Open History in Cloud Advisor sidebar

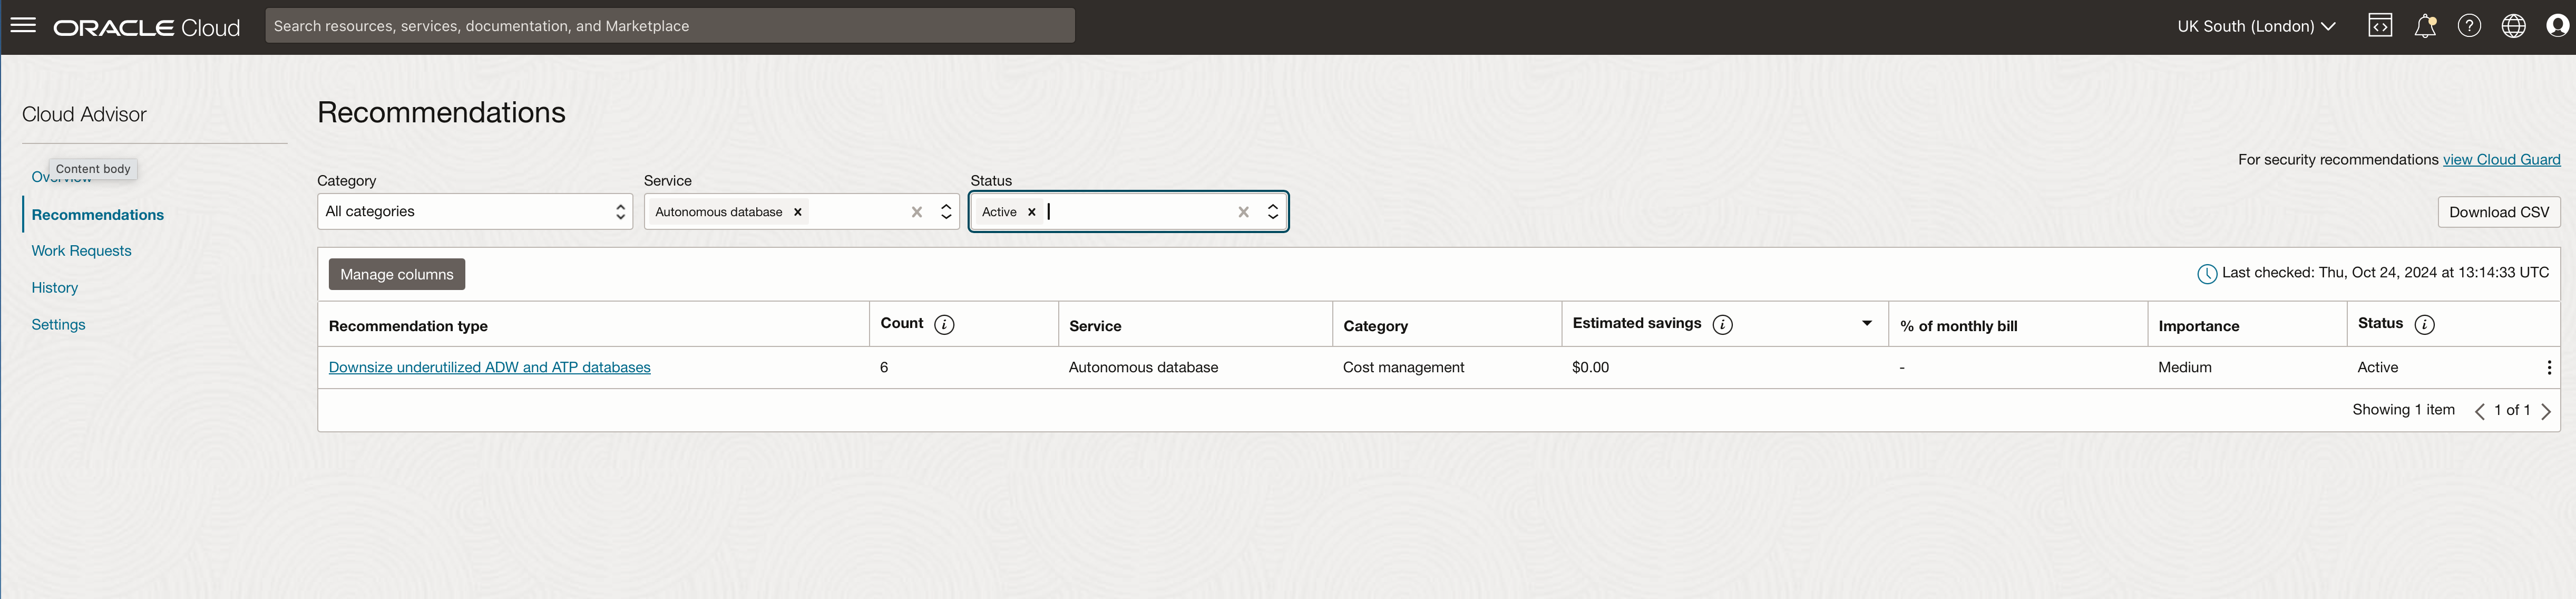pos(54,288)
